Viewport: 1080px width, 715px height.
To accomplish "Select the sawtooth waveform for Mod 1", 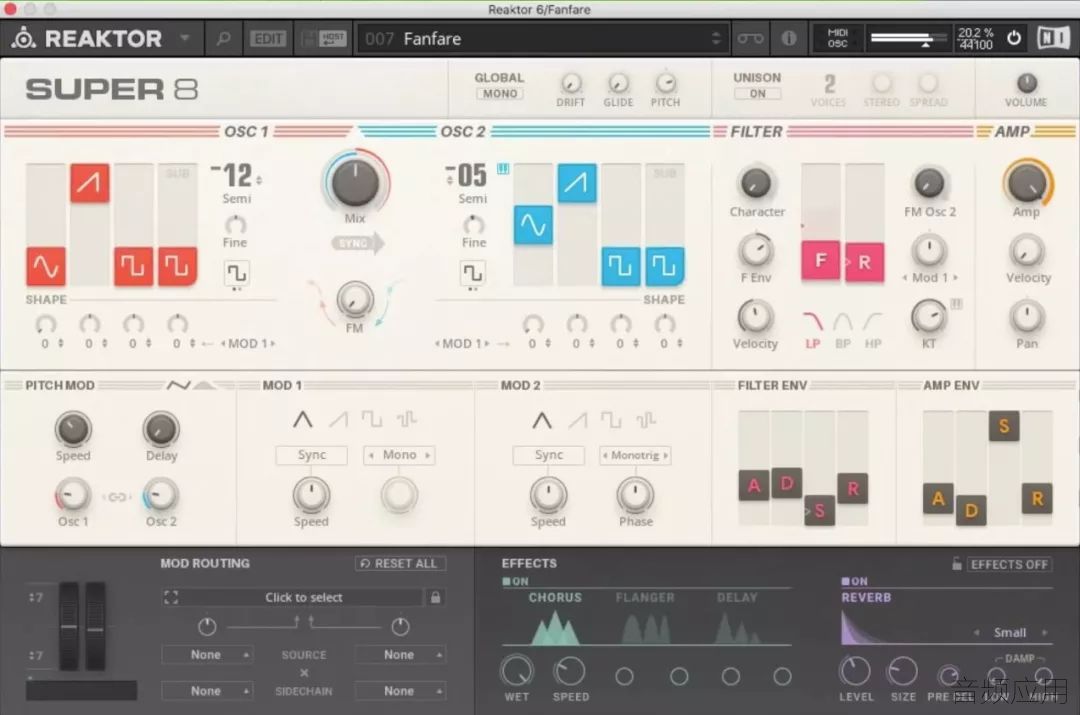I will (338, 419).
